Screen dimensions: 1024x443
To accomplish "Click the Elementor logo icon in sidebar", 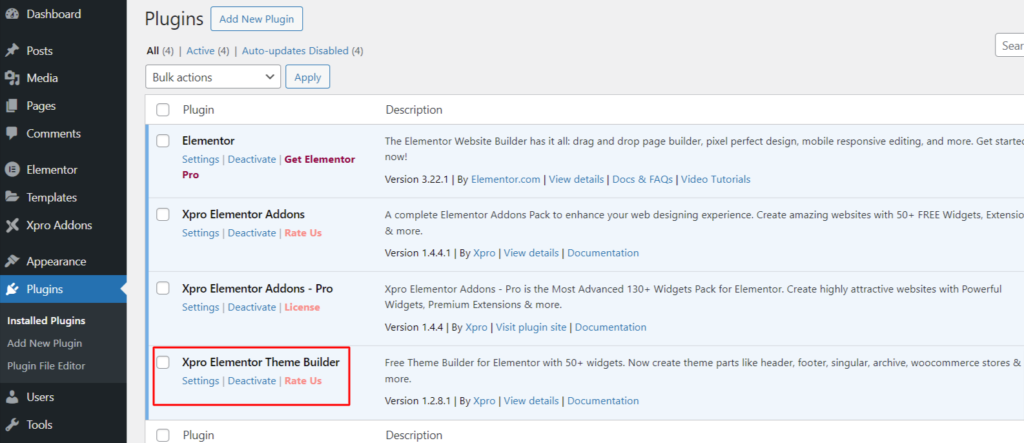I will pos(12,170).
